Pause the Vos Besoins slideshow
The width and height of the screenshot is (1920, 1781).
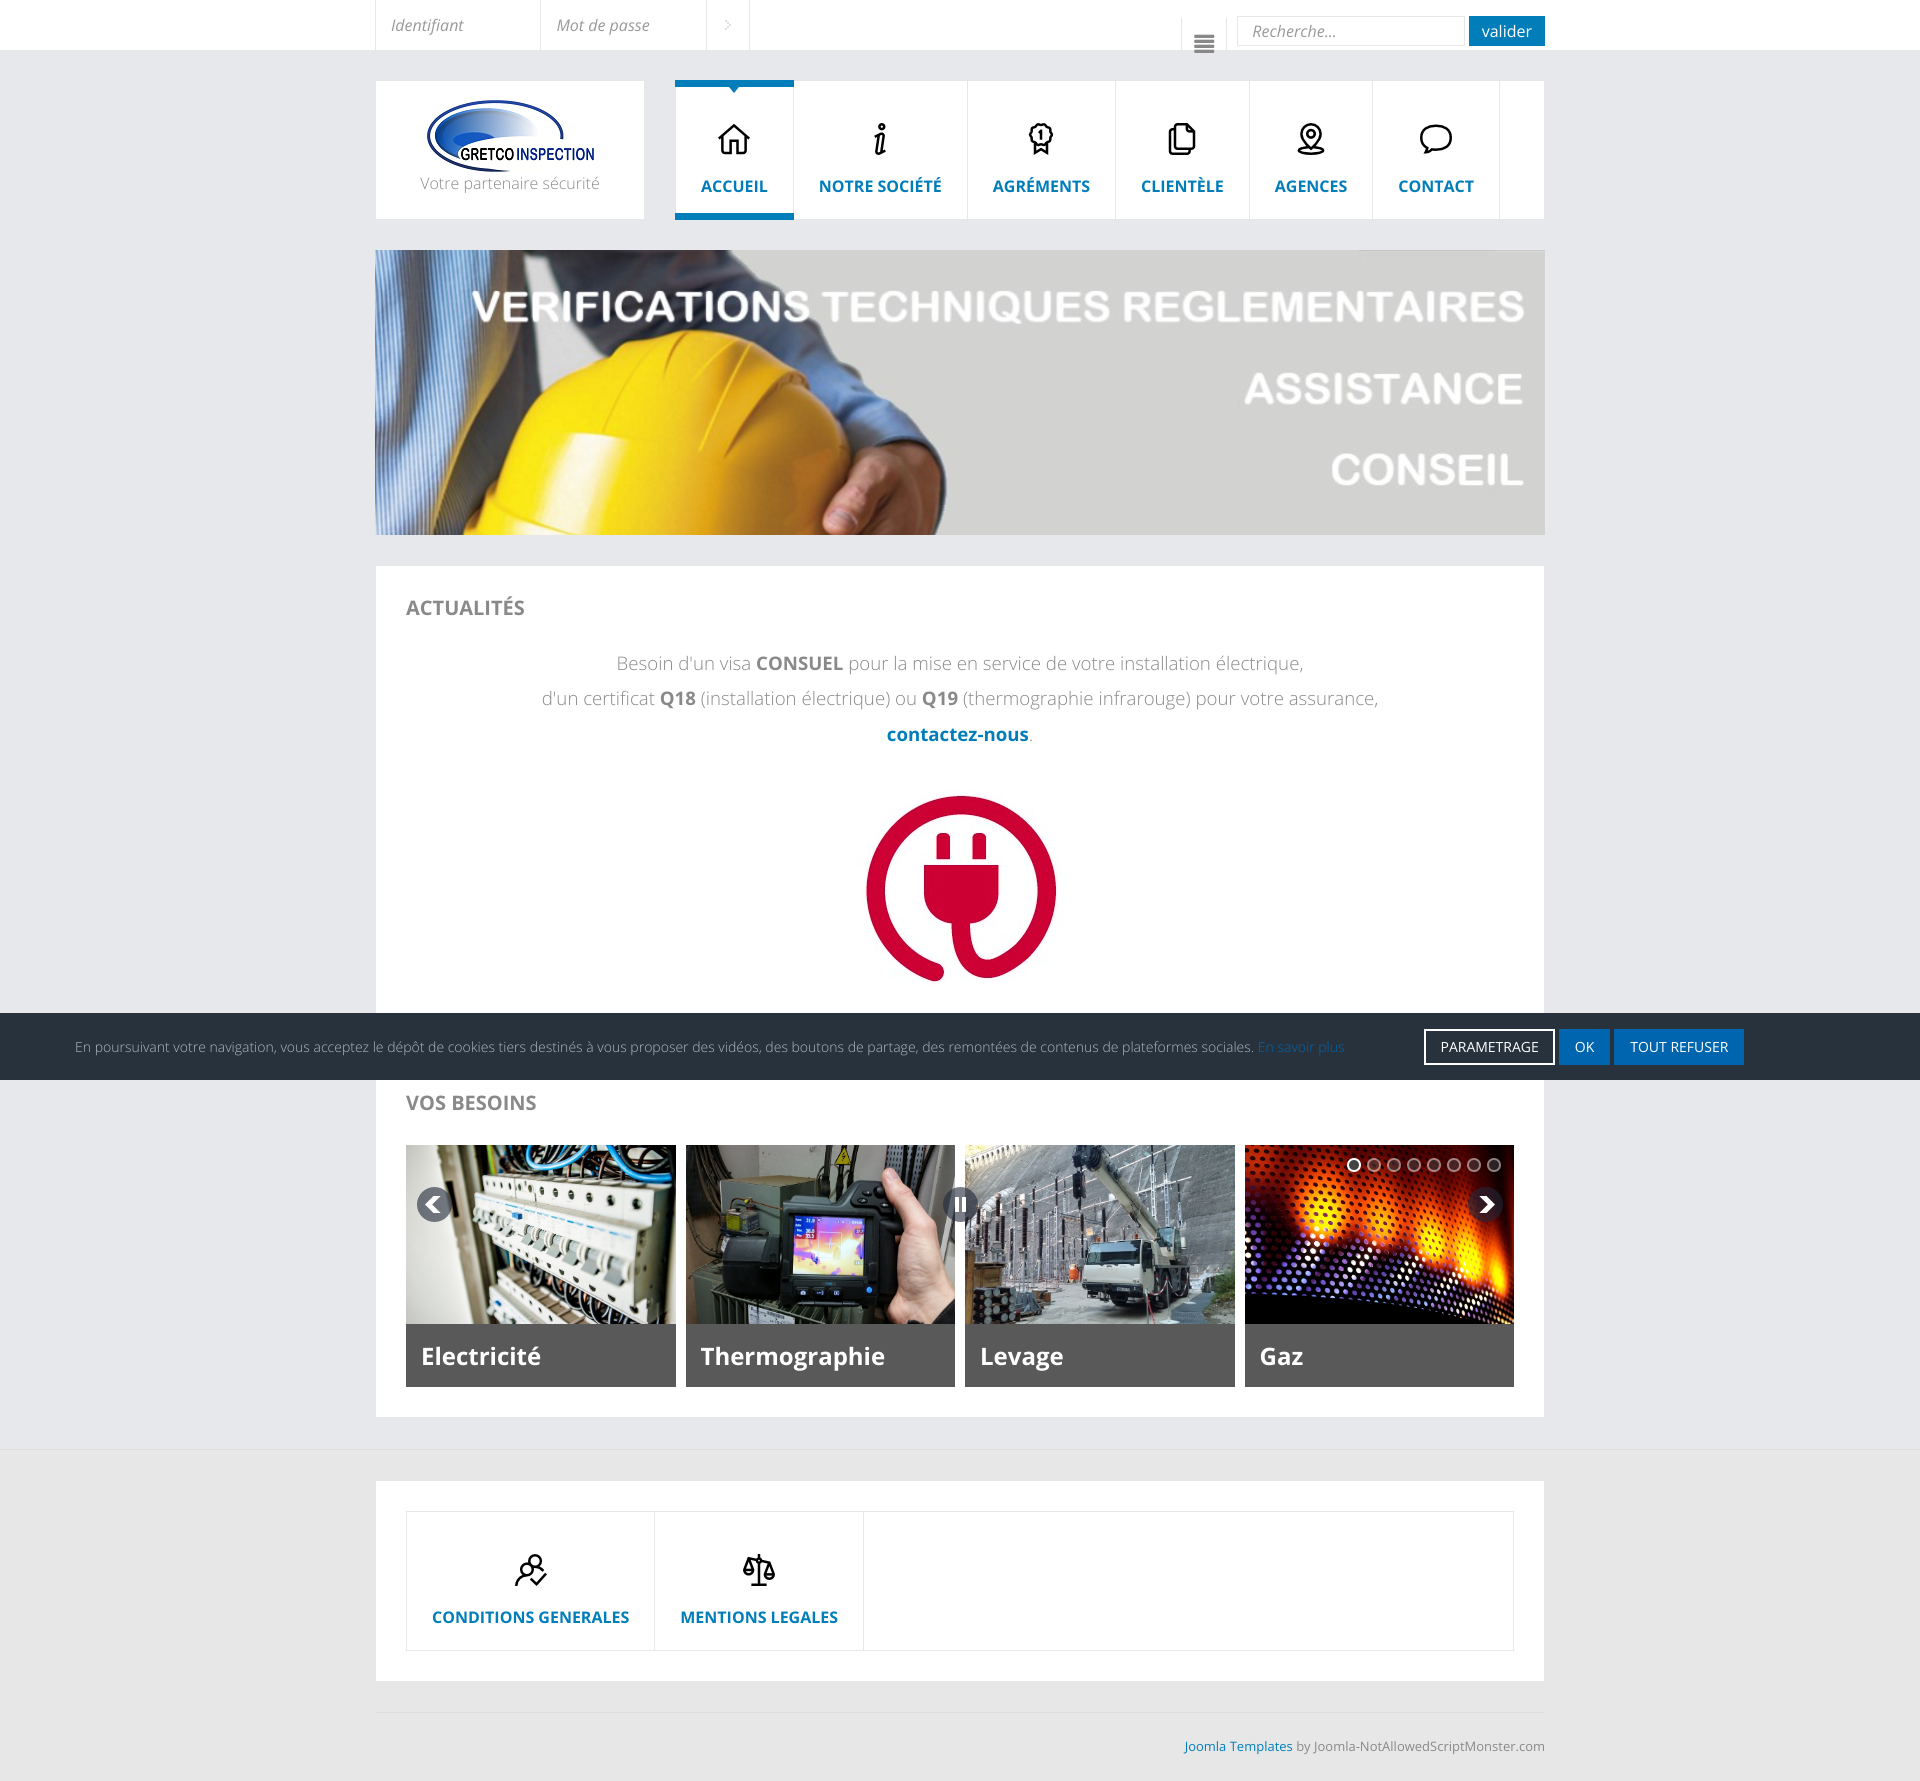[x=960, y=1204]
